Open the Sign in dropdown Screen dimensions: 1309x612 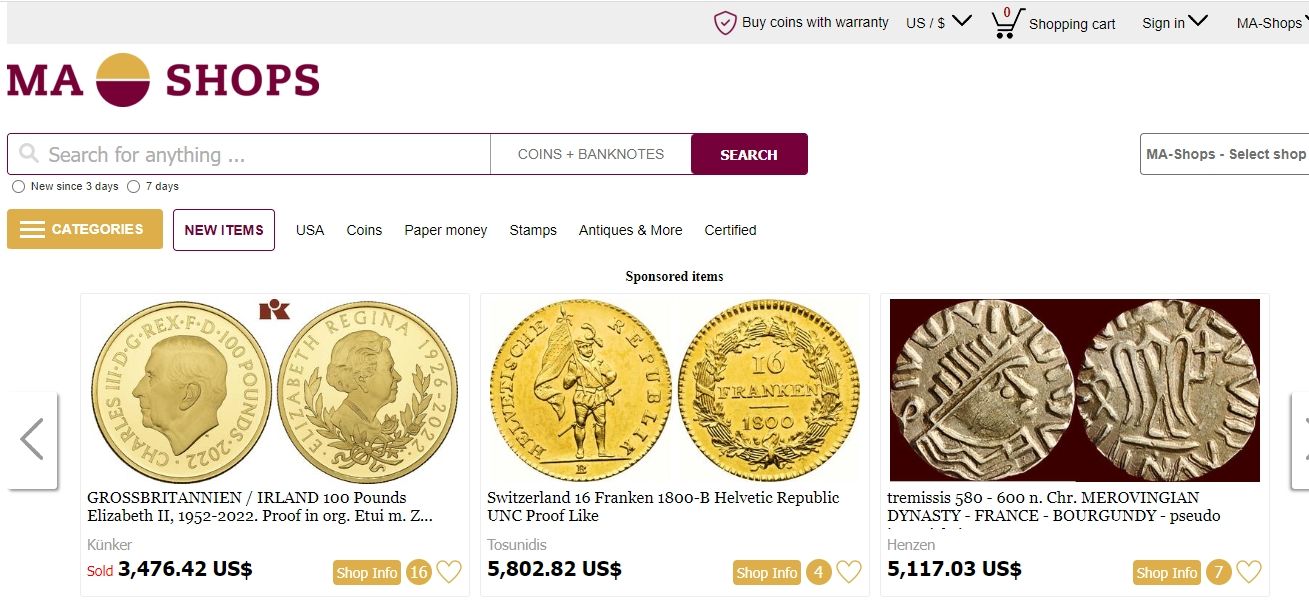click(x=1174, y=22)
